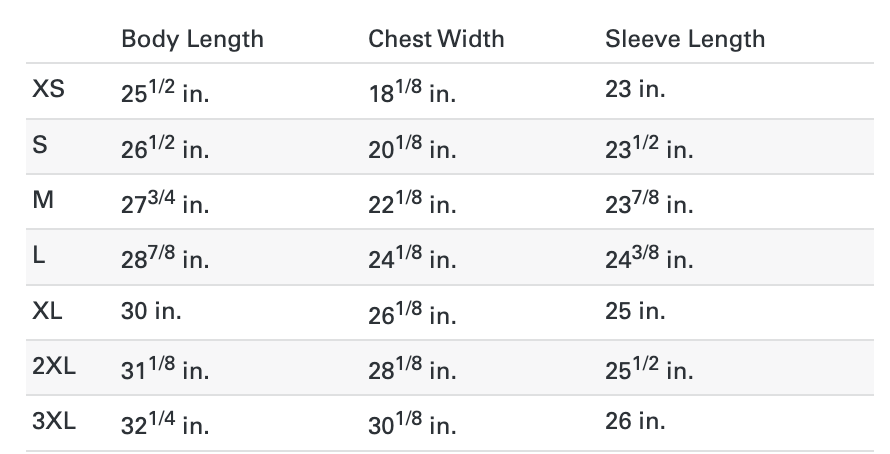This screenshot has width=890, height=454.
Task: Click the XS sleeve length 23 in. cell
Action: coord(635,89)
